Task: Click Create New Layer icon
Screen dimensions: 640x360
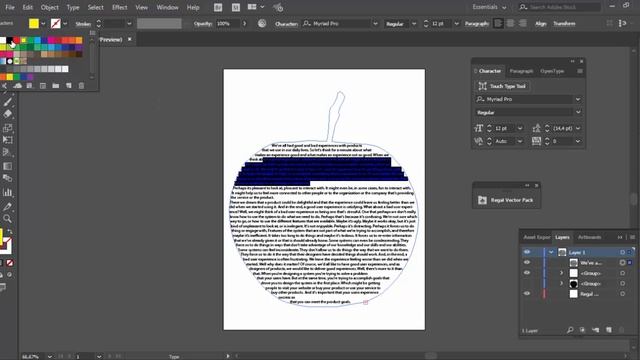Action: point(609,330)
